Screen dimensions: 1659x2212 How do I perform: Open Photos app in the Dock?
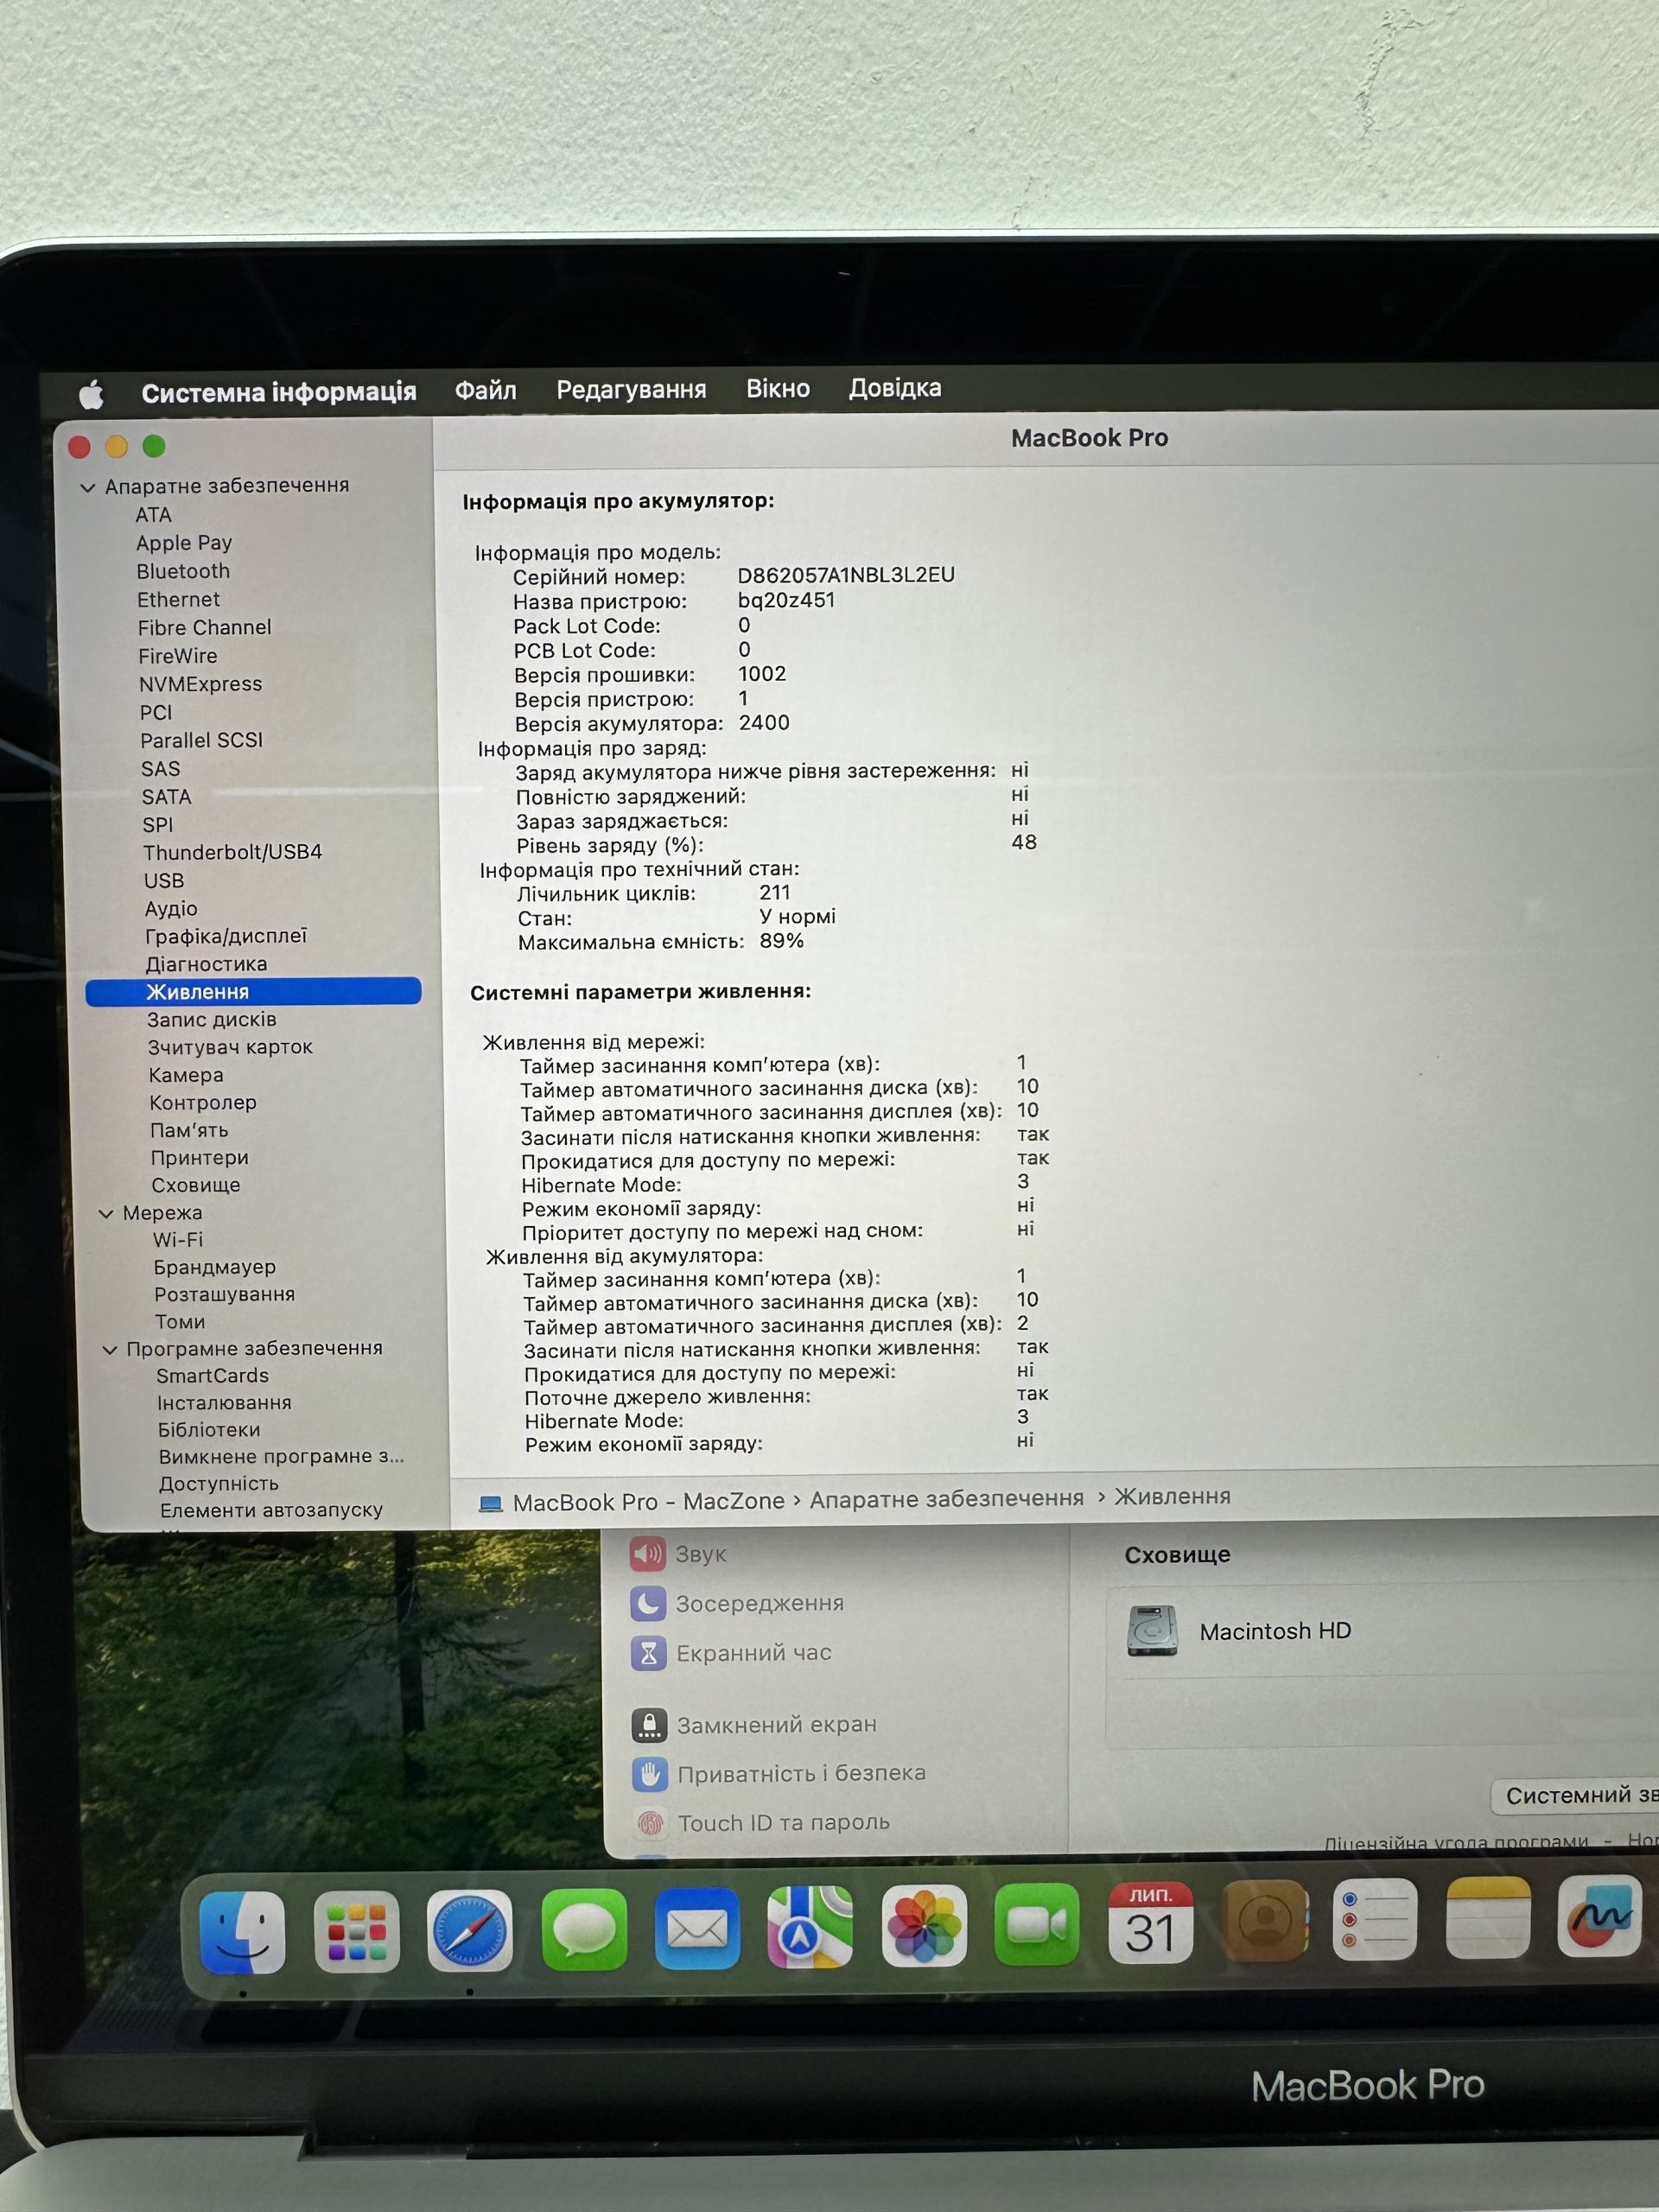click(x=924, y=1926)
